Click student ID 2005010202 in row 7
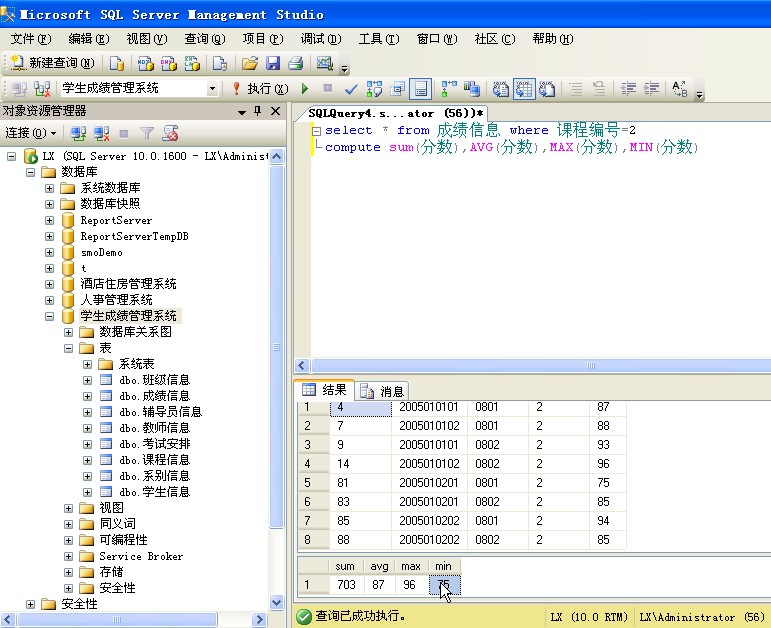 pos(429,521)
